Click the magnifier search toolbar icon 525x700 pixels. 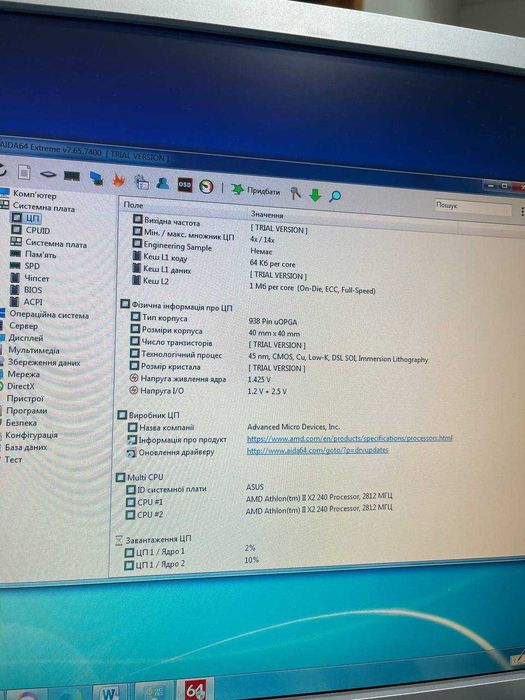coord(335,196)
